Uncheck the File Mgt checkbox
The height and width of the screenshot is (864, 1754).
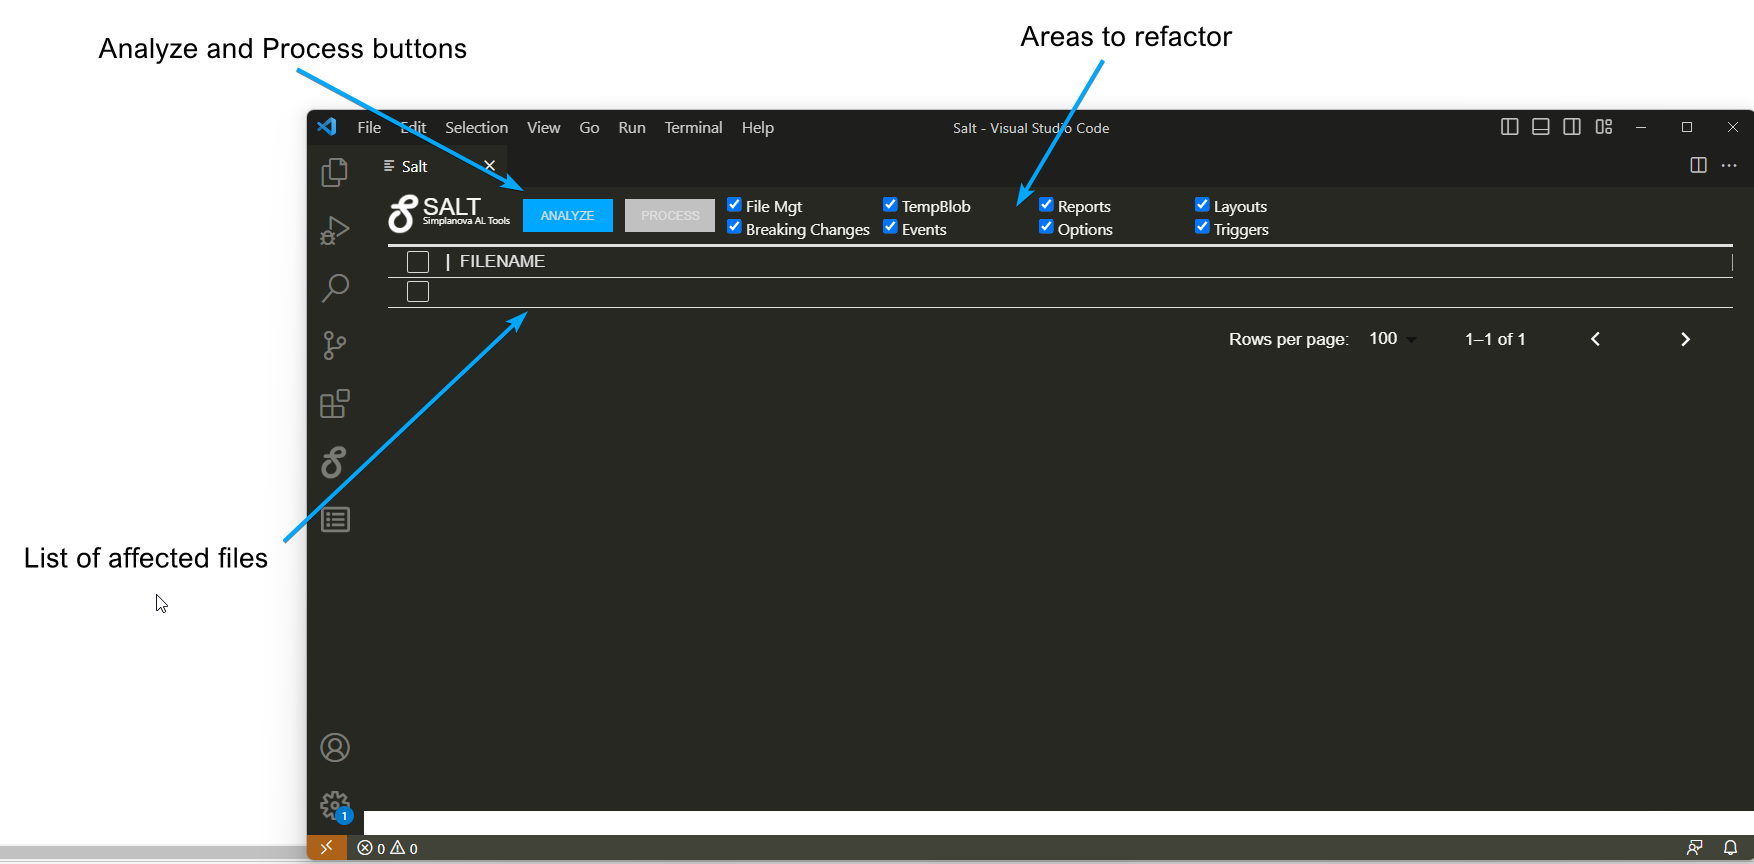click(x=734, y=205)
